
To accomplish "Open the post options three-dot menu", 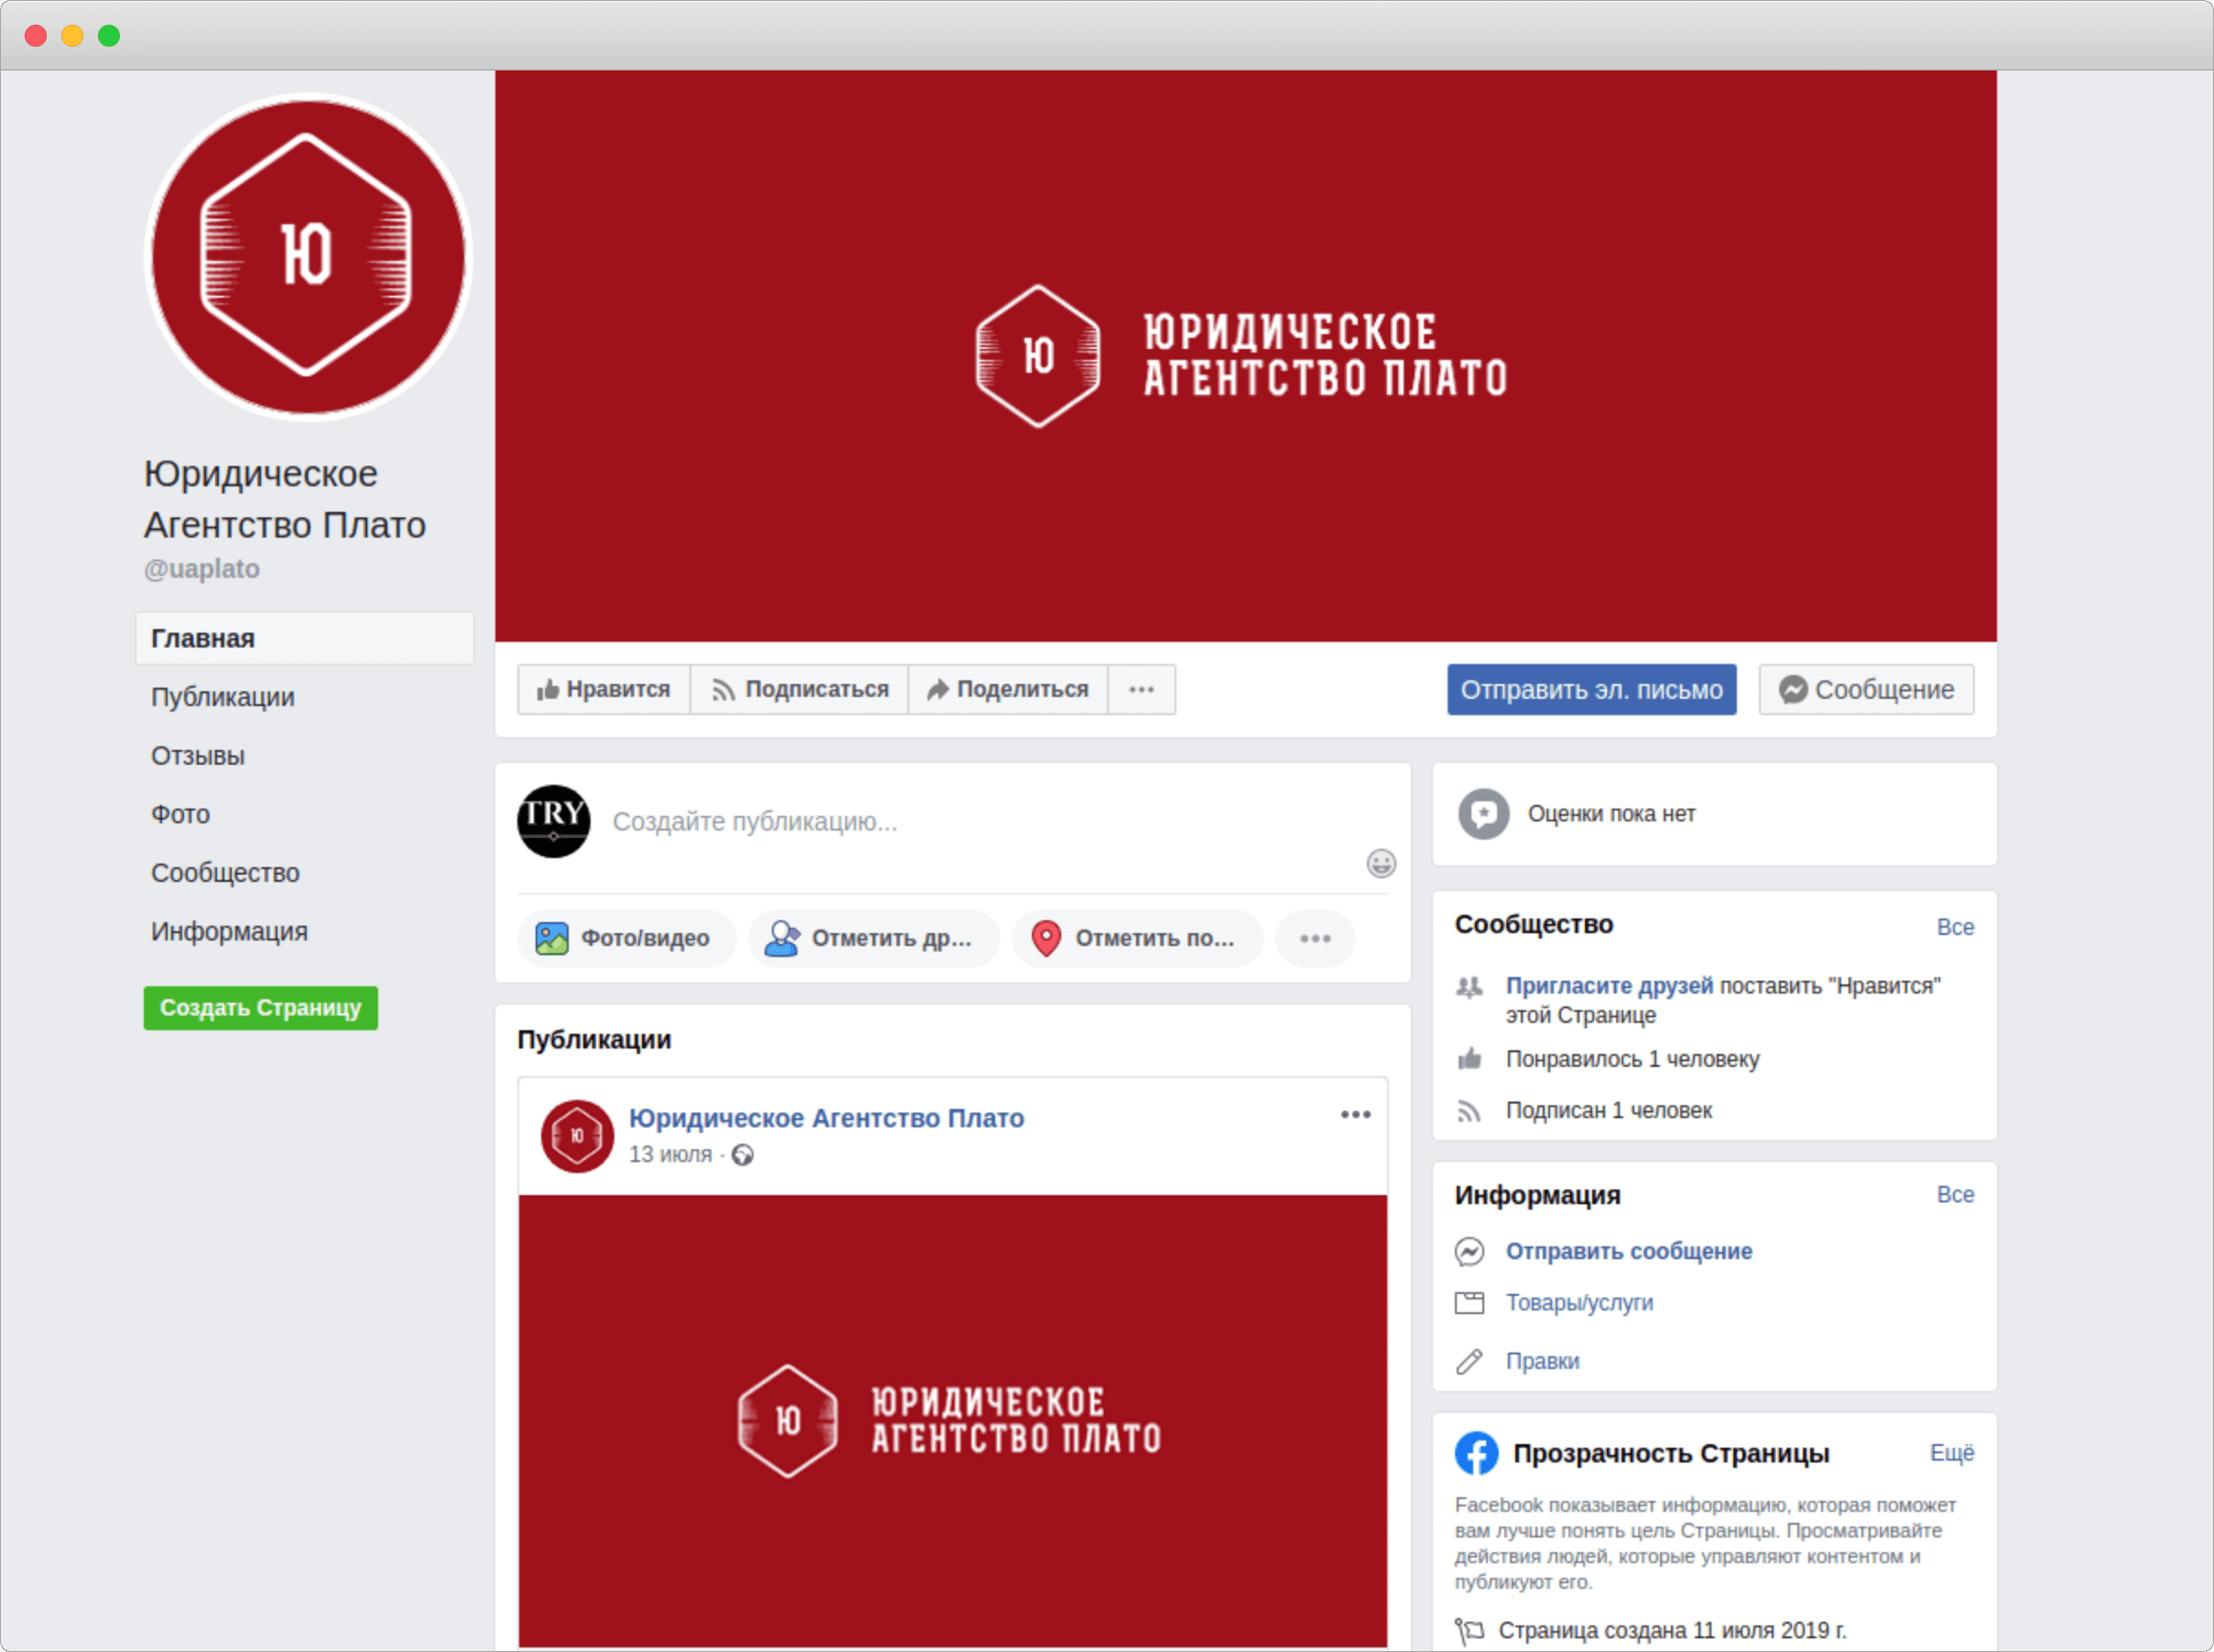I will 1355,1114.
